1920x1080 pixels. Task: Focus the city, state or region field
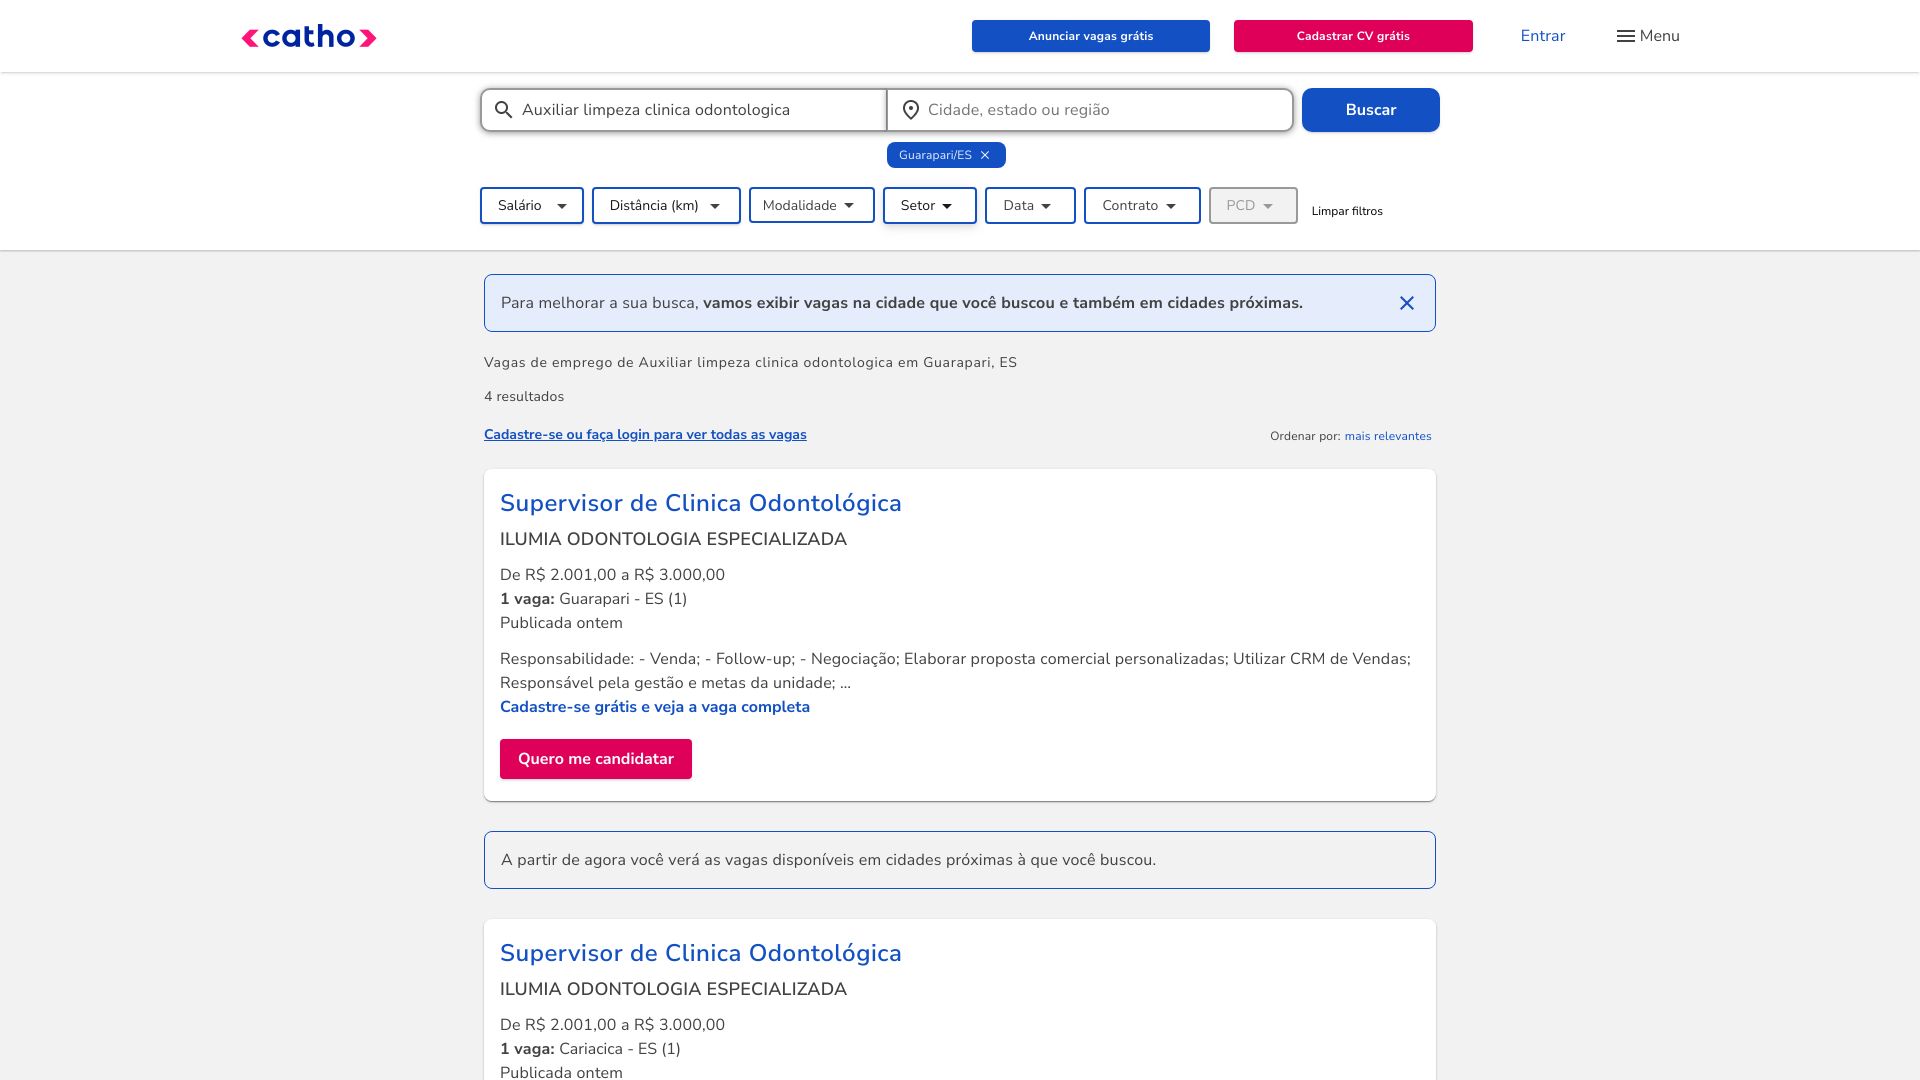click(1090, 110)
